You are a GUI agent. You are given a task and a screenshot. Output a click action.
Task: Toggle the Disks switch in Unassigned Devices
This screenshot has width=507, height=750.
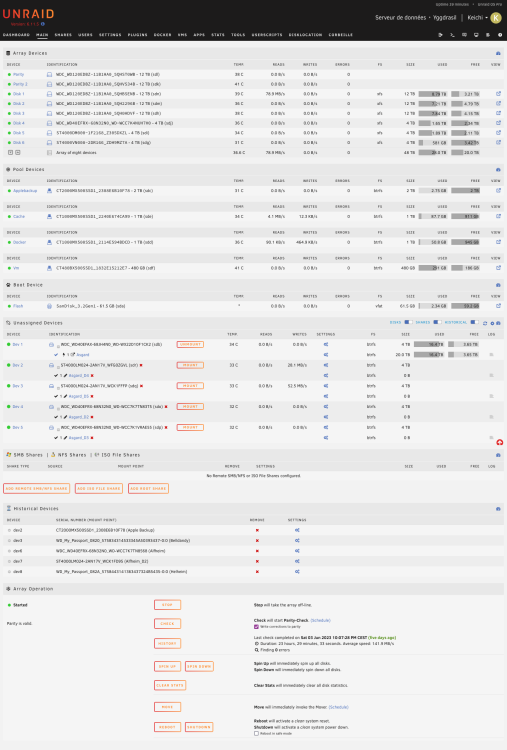click(408, 322)
